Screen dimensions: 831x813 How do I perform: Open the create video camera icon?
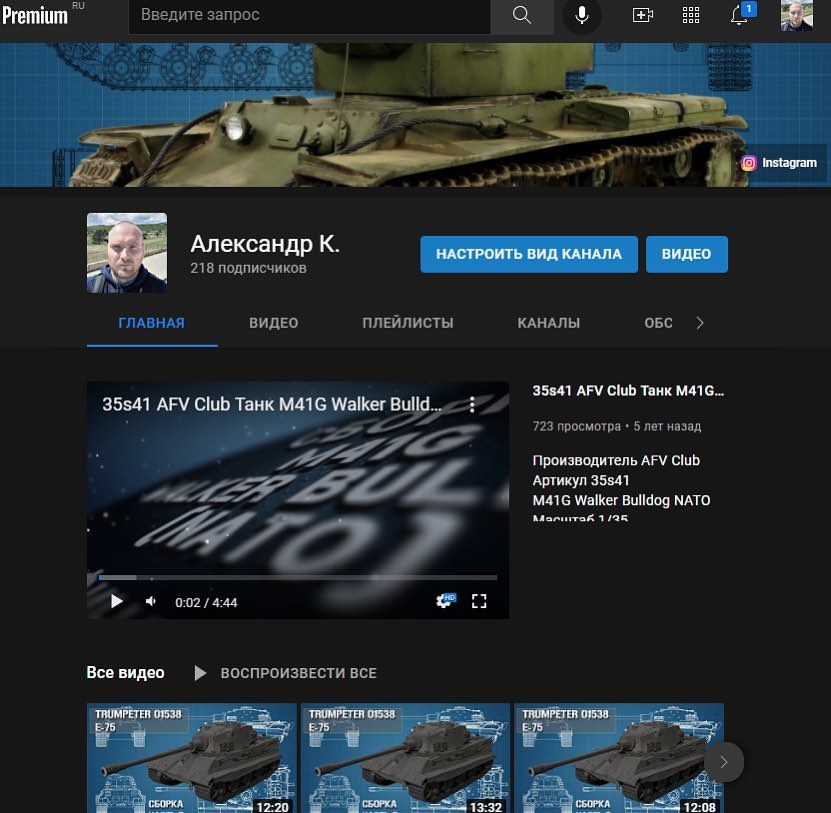642,15
